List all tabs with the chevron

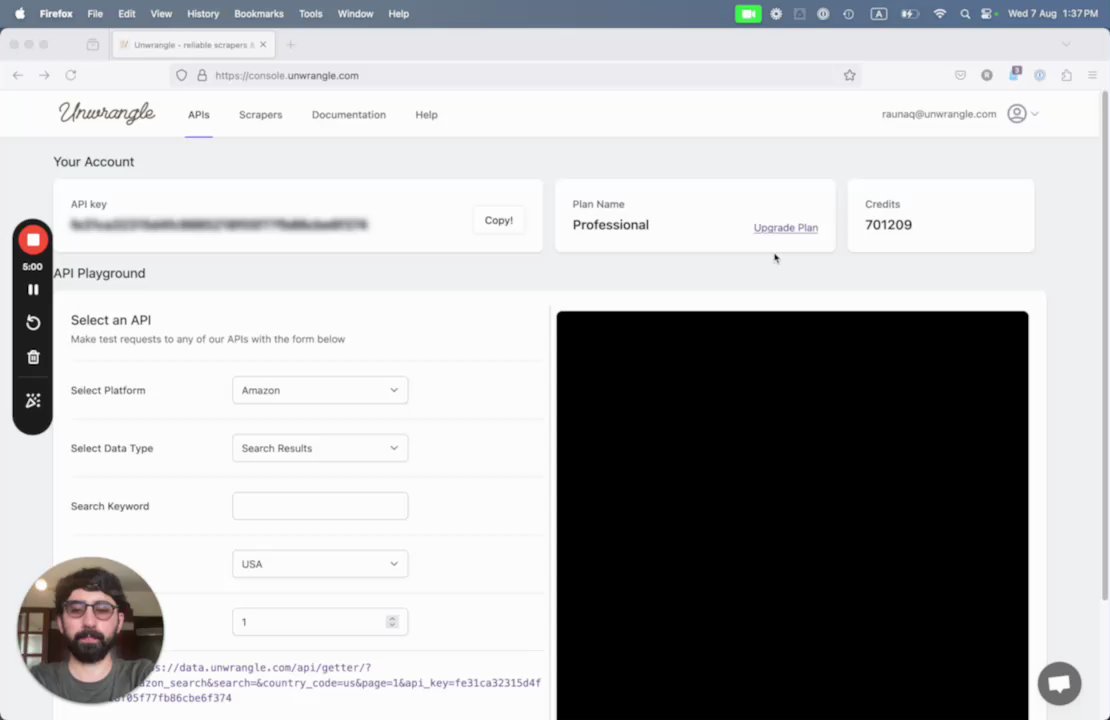[x=1065, y=45]
